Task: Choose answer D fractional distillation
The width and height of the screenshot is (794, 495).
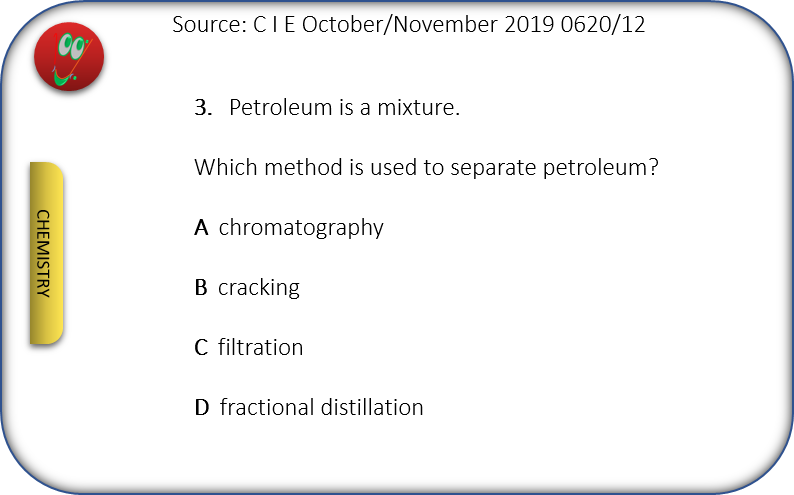Action: tap(309, 407)
